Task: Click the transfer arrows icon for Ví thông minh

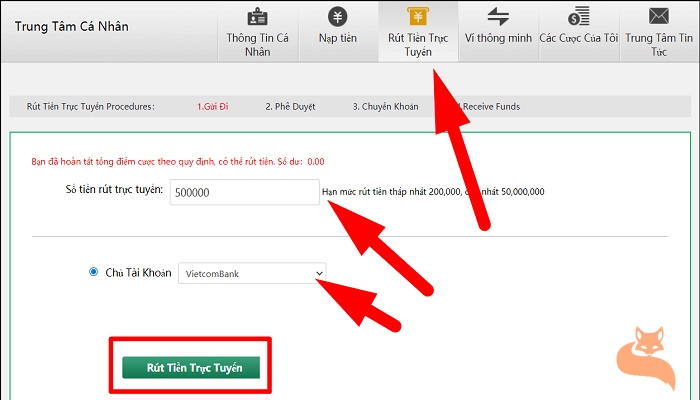Action: (x=498, y=17)
